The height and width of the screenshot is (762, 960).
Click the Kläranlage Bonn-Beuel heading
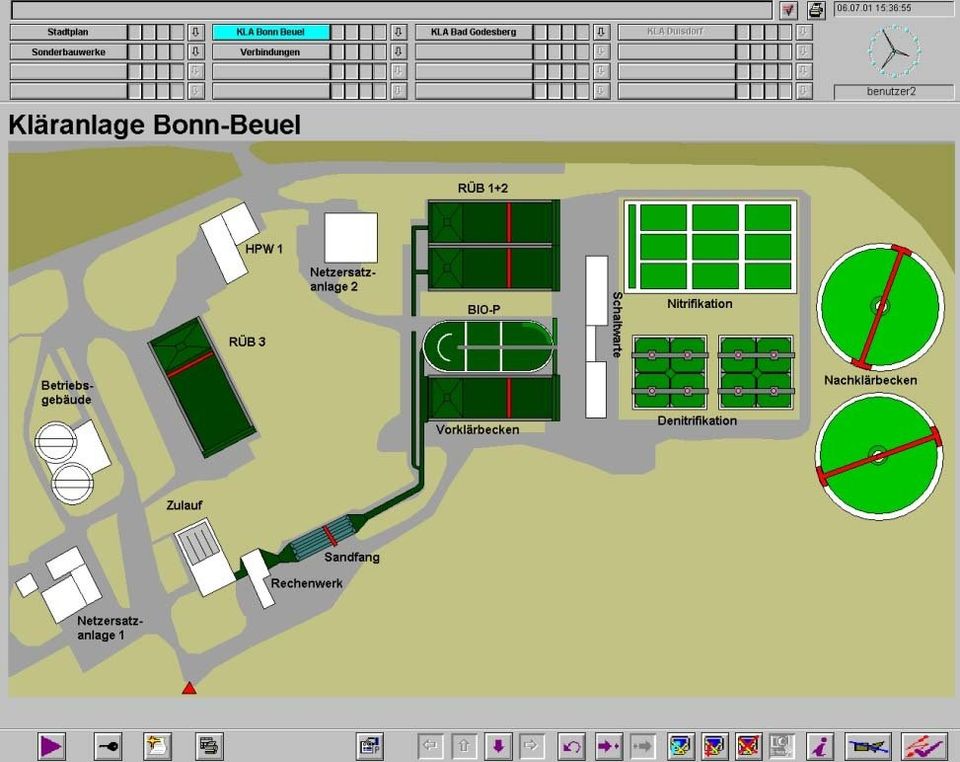[154, 125]
